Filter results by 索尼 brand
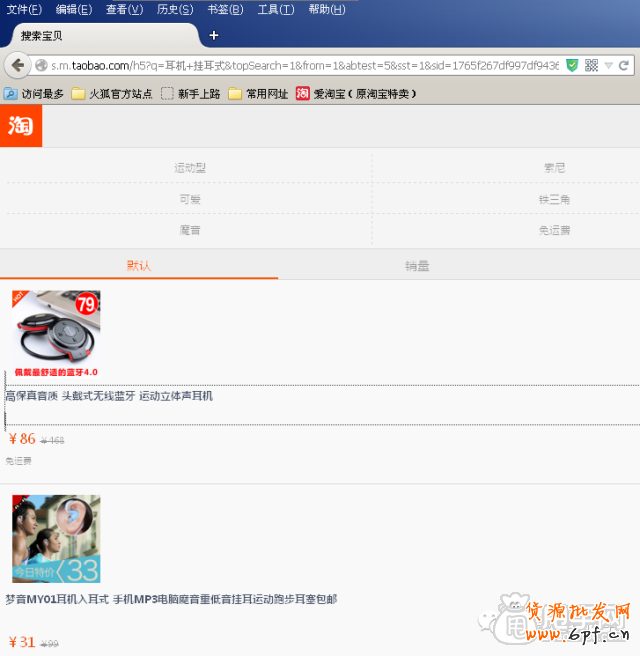This screenshot has height=656, width=640. (x=554, y=168)
